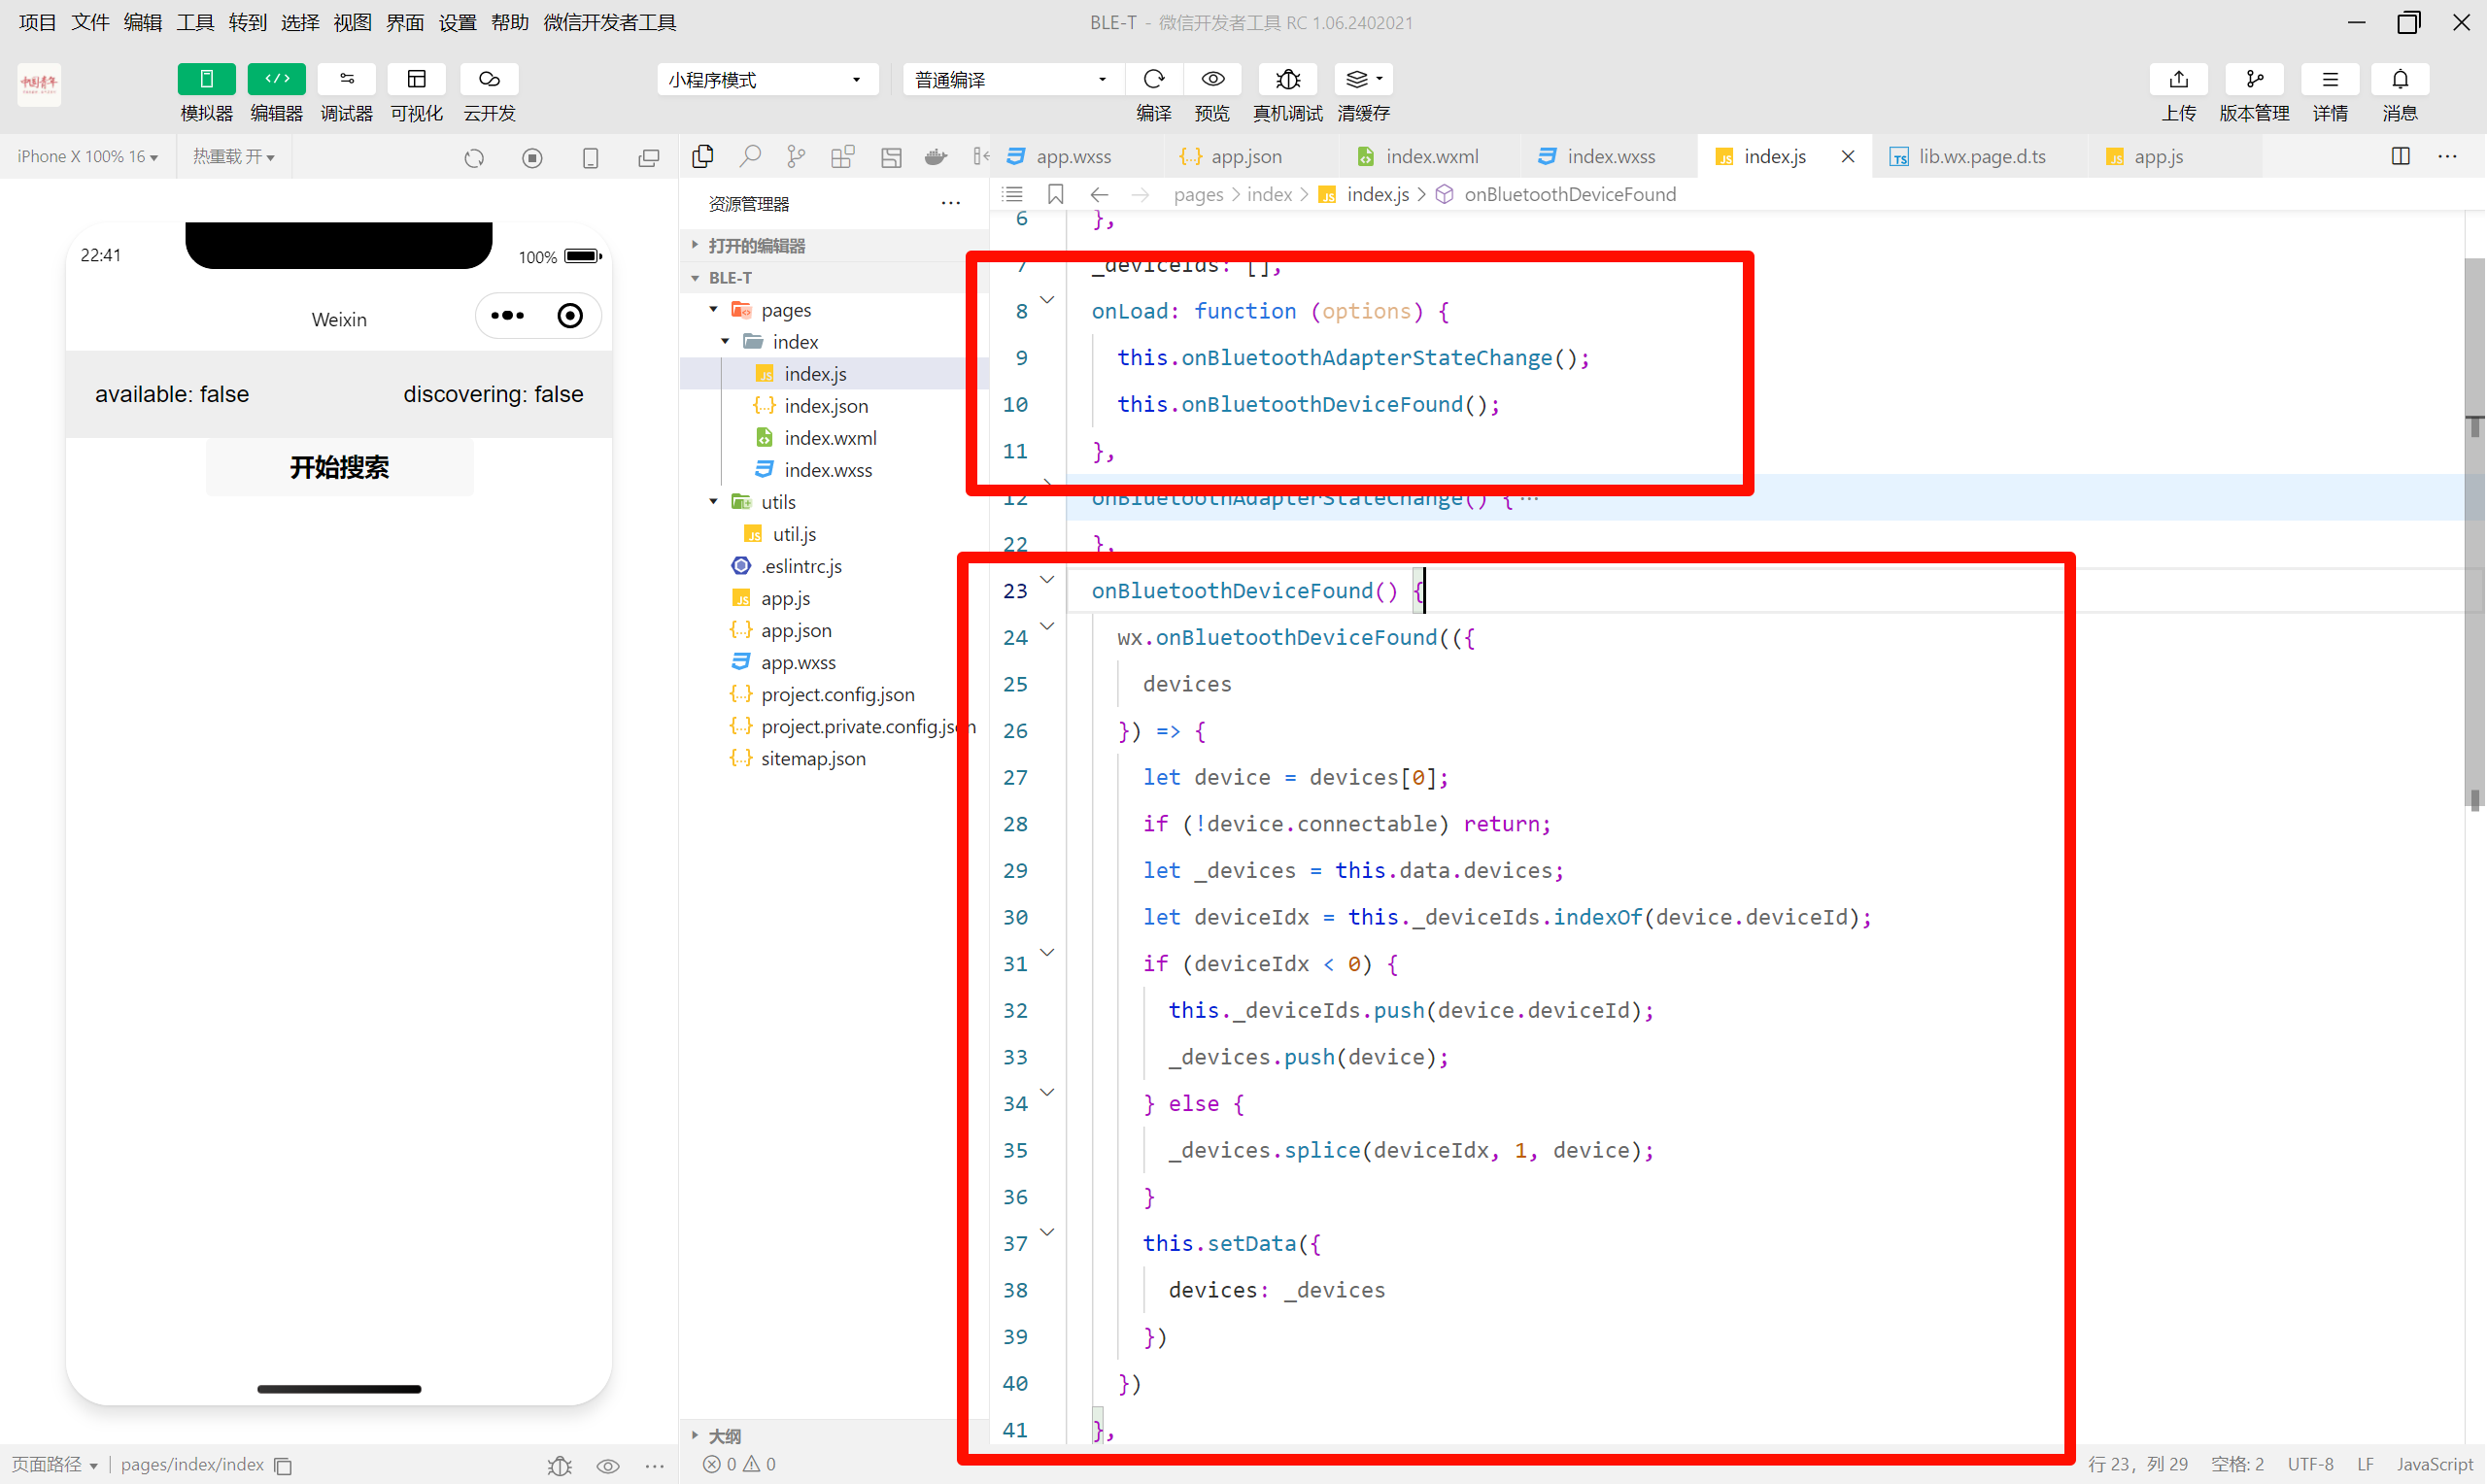Collapse the utils folder in tree
This screenshot has width=2487, height=1484.
[713, 502]
